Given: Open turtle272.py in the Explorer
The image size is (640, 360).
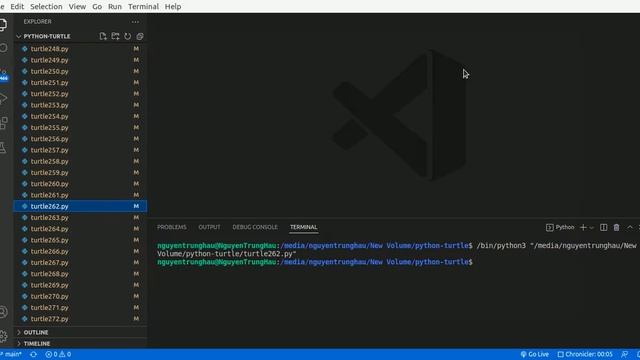Looking at the screenshot, I should pos(81,319).
